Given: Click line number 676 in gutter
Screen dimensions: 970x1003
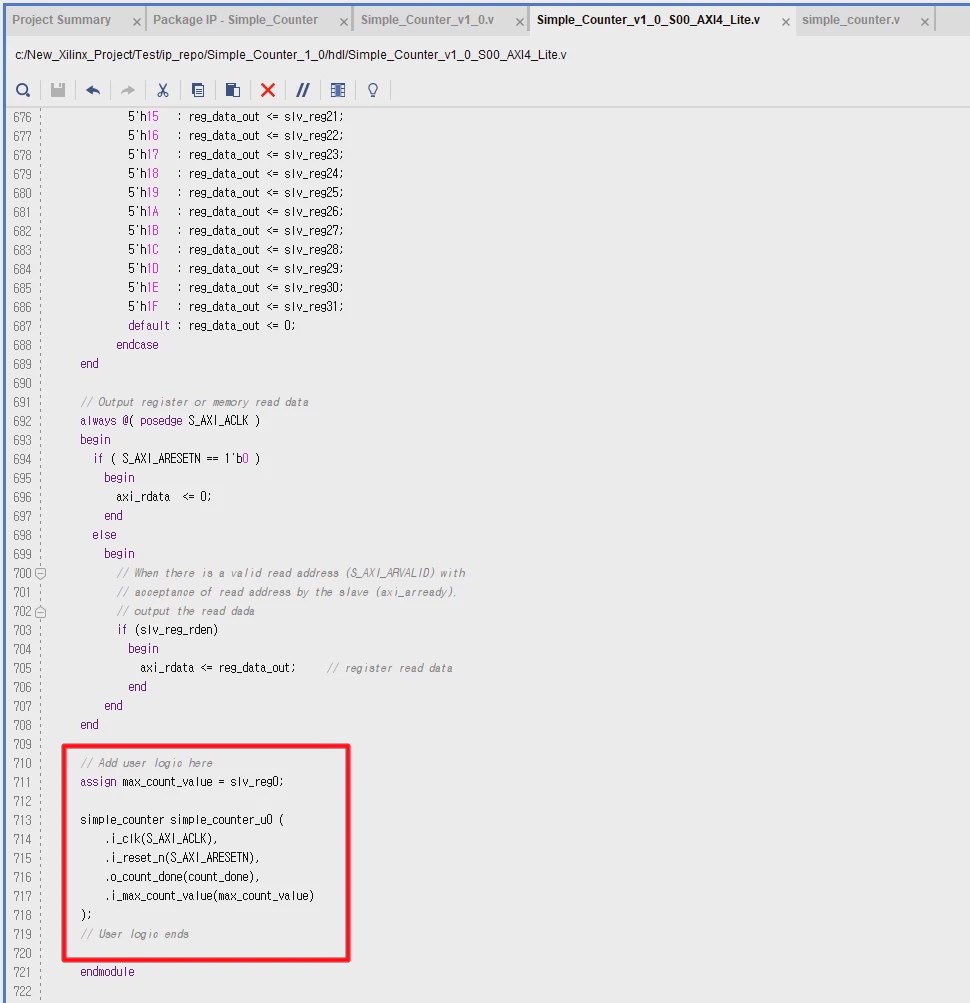Looking at the screenshot, I should pos(22,117).
